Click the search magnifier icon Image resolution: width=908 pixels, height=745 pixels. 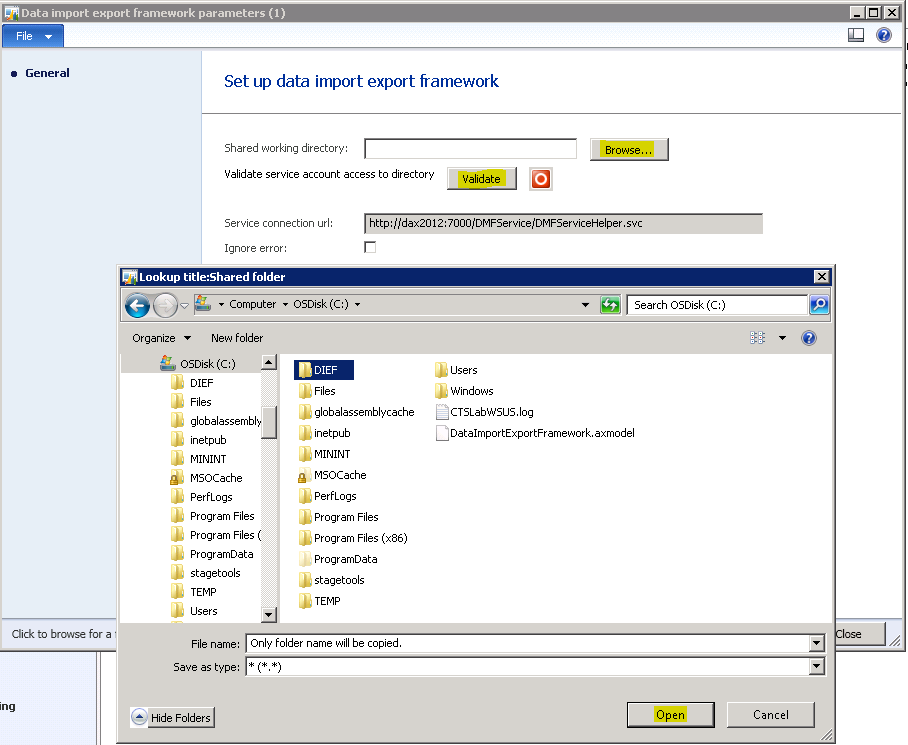click(x=819, y=305)
